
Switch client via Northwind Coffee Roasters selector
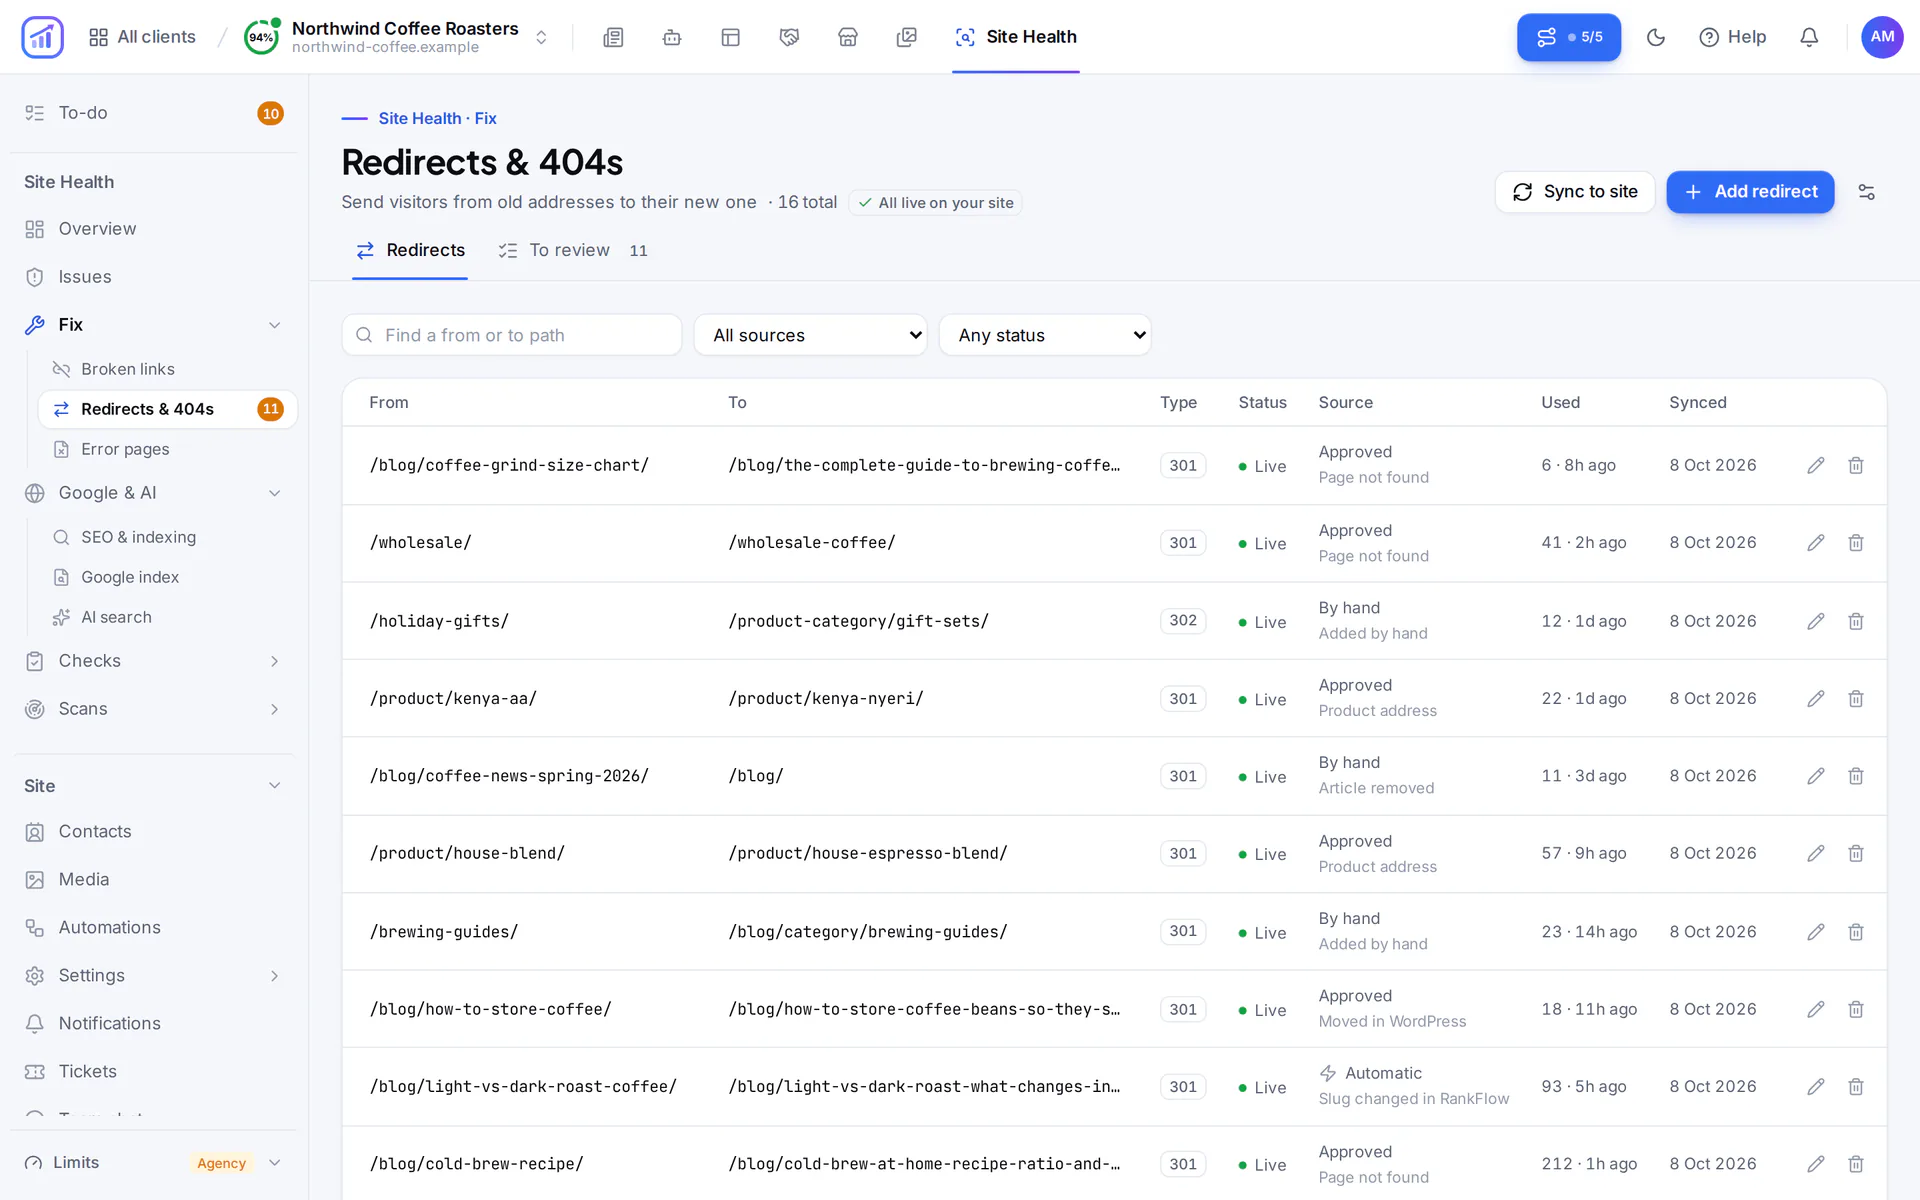pos(397,37)
